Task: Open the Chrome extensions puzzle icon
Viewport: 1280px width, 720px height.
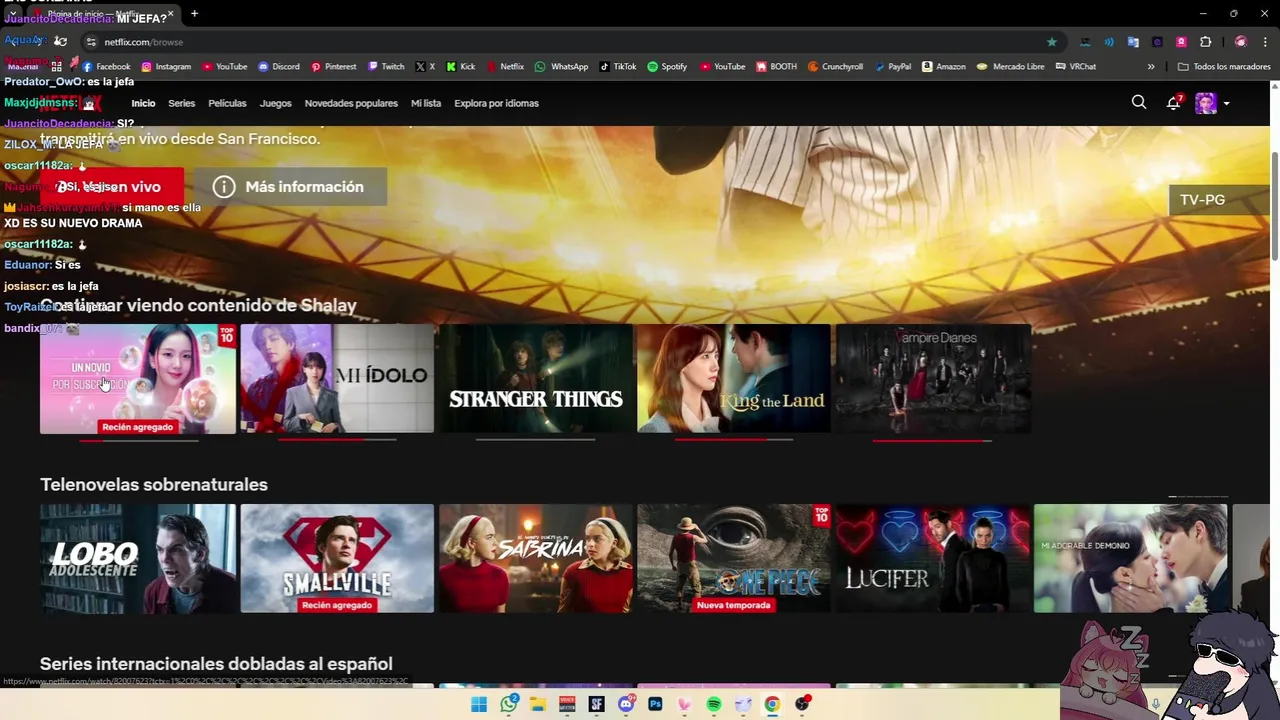Action: click(1205, 42)
